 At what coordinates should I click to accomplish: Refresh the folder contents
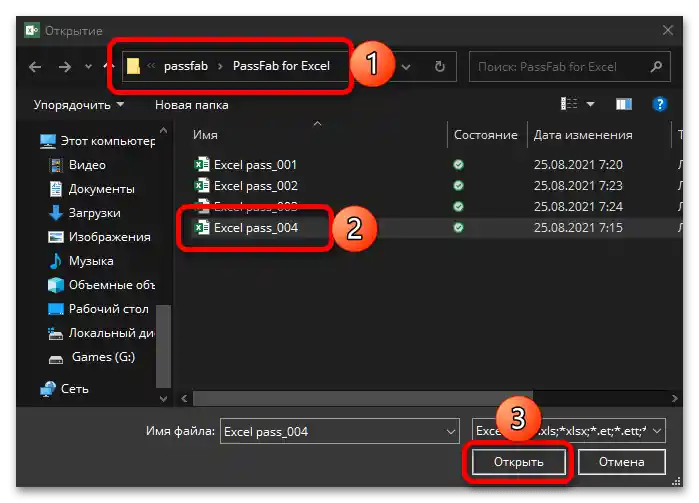pyautogui.click(x=440, y=67)
